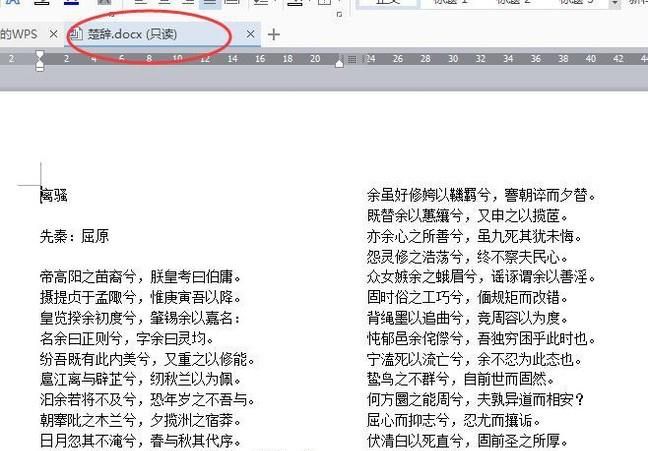648x451 pixels.
Task: Click the line 怨灵修之浩荡兮，终不察夫民心。
Action: 468,257
